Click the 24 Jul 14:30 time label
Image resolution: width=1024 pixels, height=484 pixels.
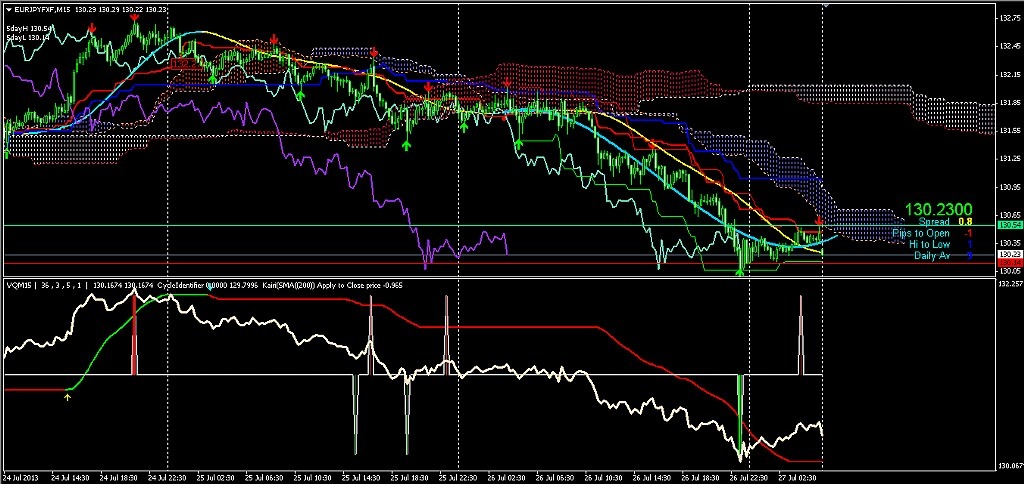(69, 478)
